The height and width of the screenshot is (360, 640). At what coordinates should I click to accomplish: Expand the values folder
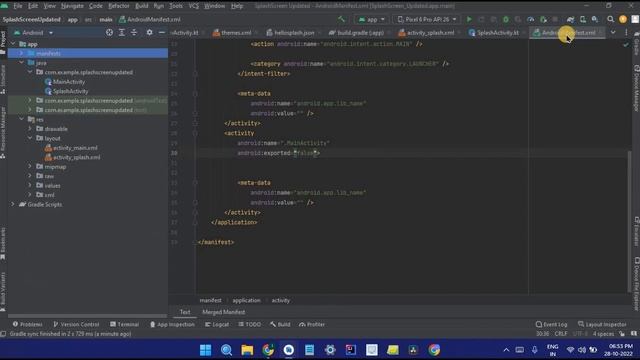(x=30, y=185)
